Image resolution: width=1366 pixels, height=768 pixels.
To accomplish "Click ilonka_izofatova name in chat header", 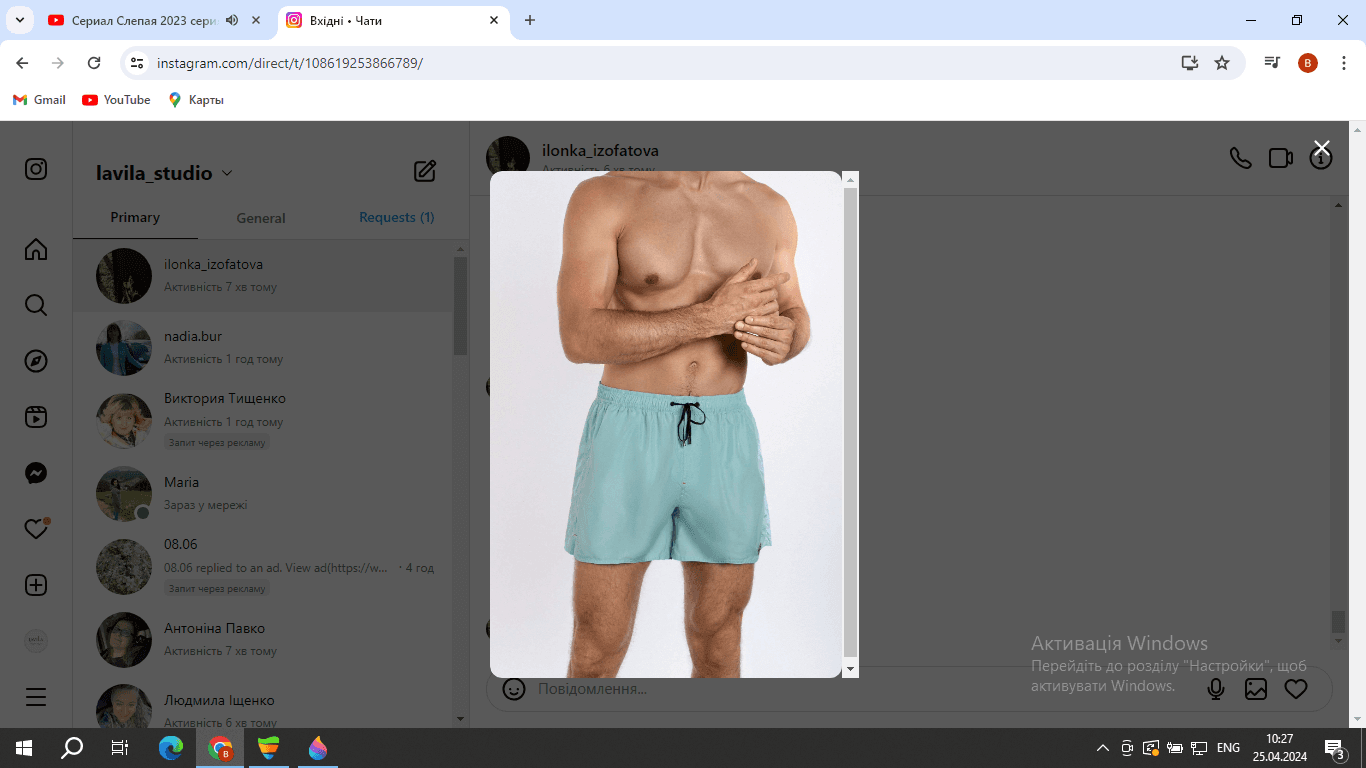I will tap(600, 151).
